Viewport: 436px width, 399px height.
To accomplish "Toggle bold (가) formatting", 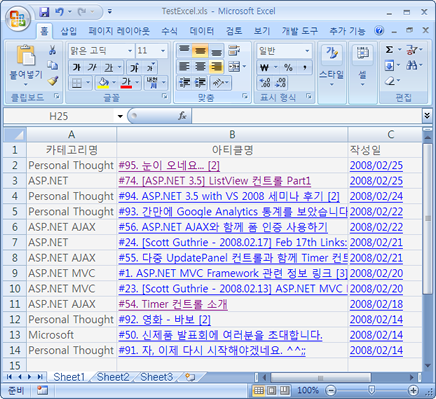I will point(76,68).
